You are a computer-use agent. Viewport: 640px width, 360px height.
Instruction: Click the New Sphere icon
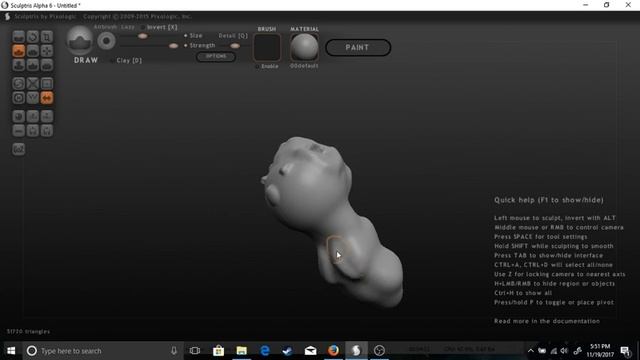[x=18, y=116]
